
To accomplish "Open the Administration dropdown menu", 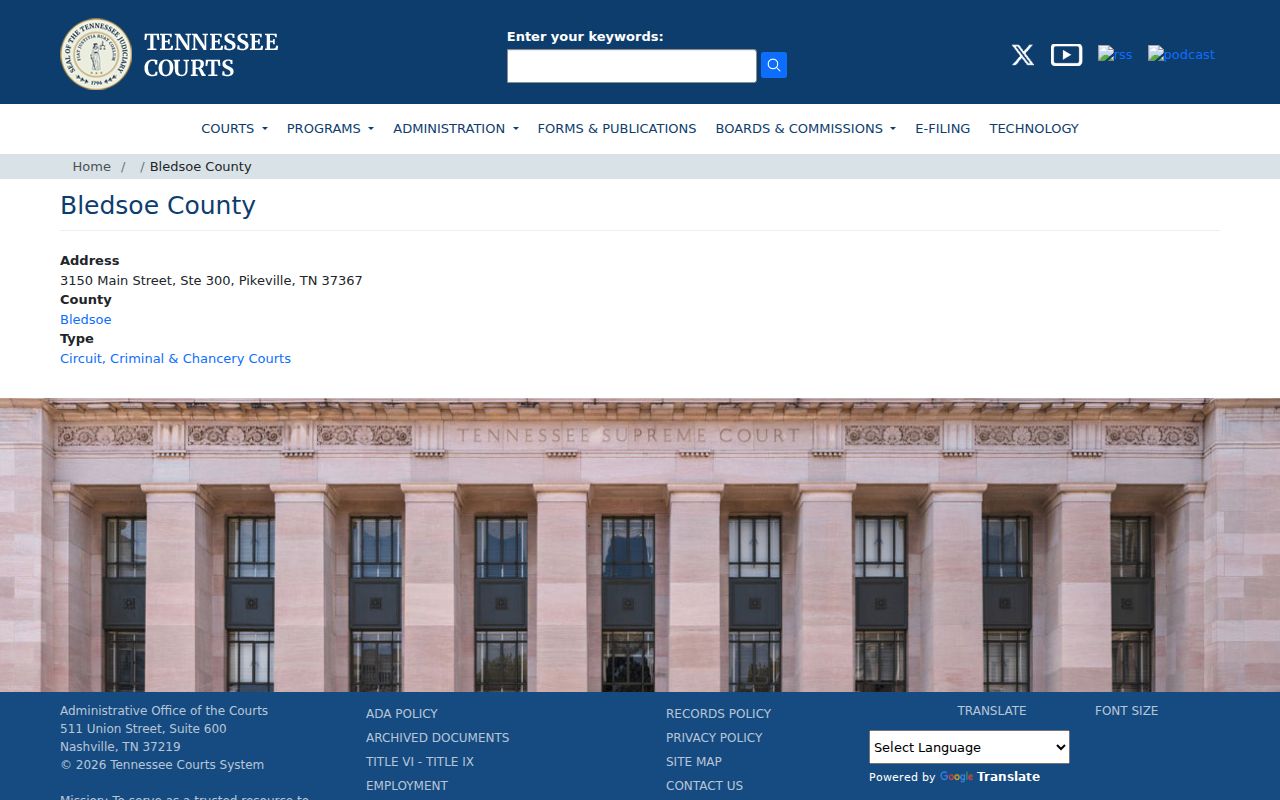I will point(456,128).
